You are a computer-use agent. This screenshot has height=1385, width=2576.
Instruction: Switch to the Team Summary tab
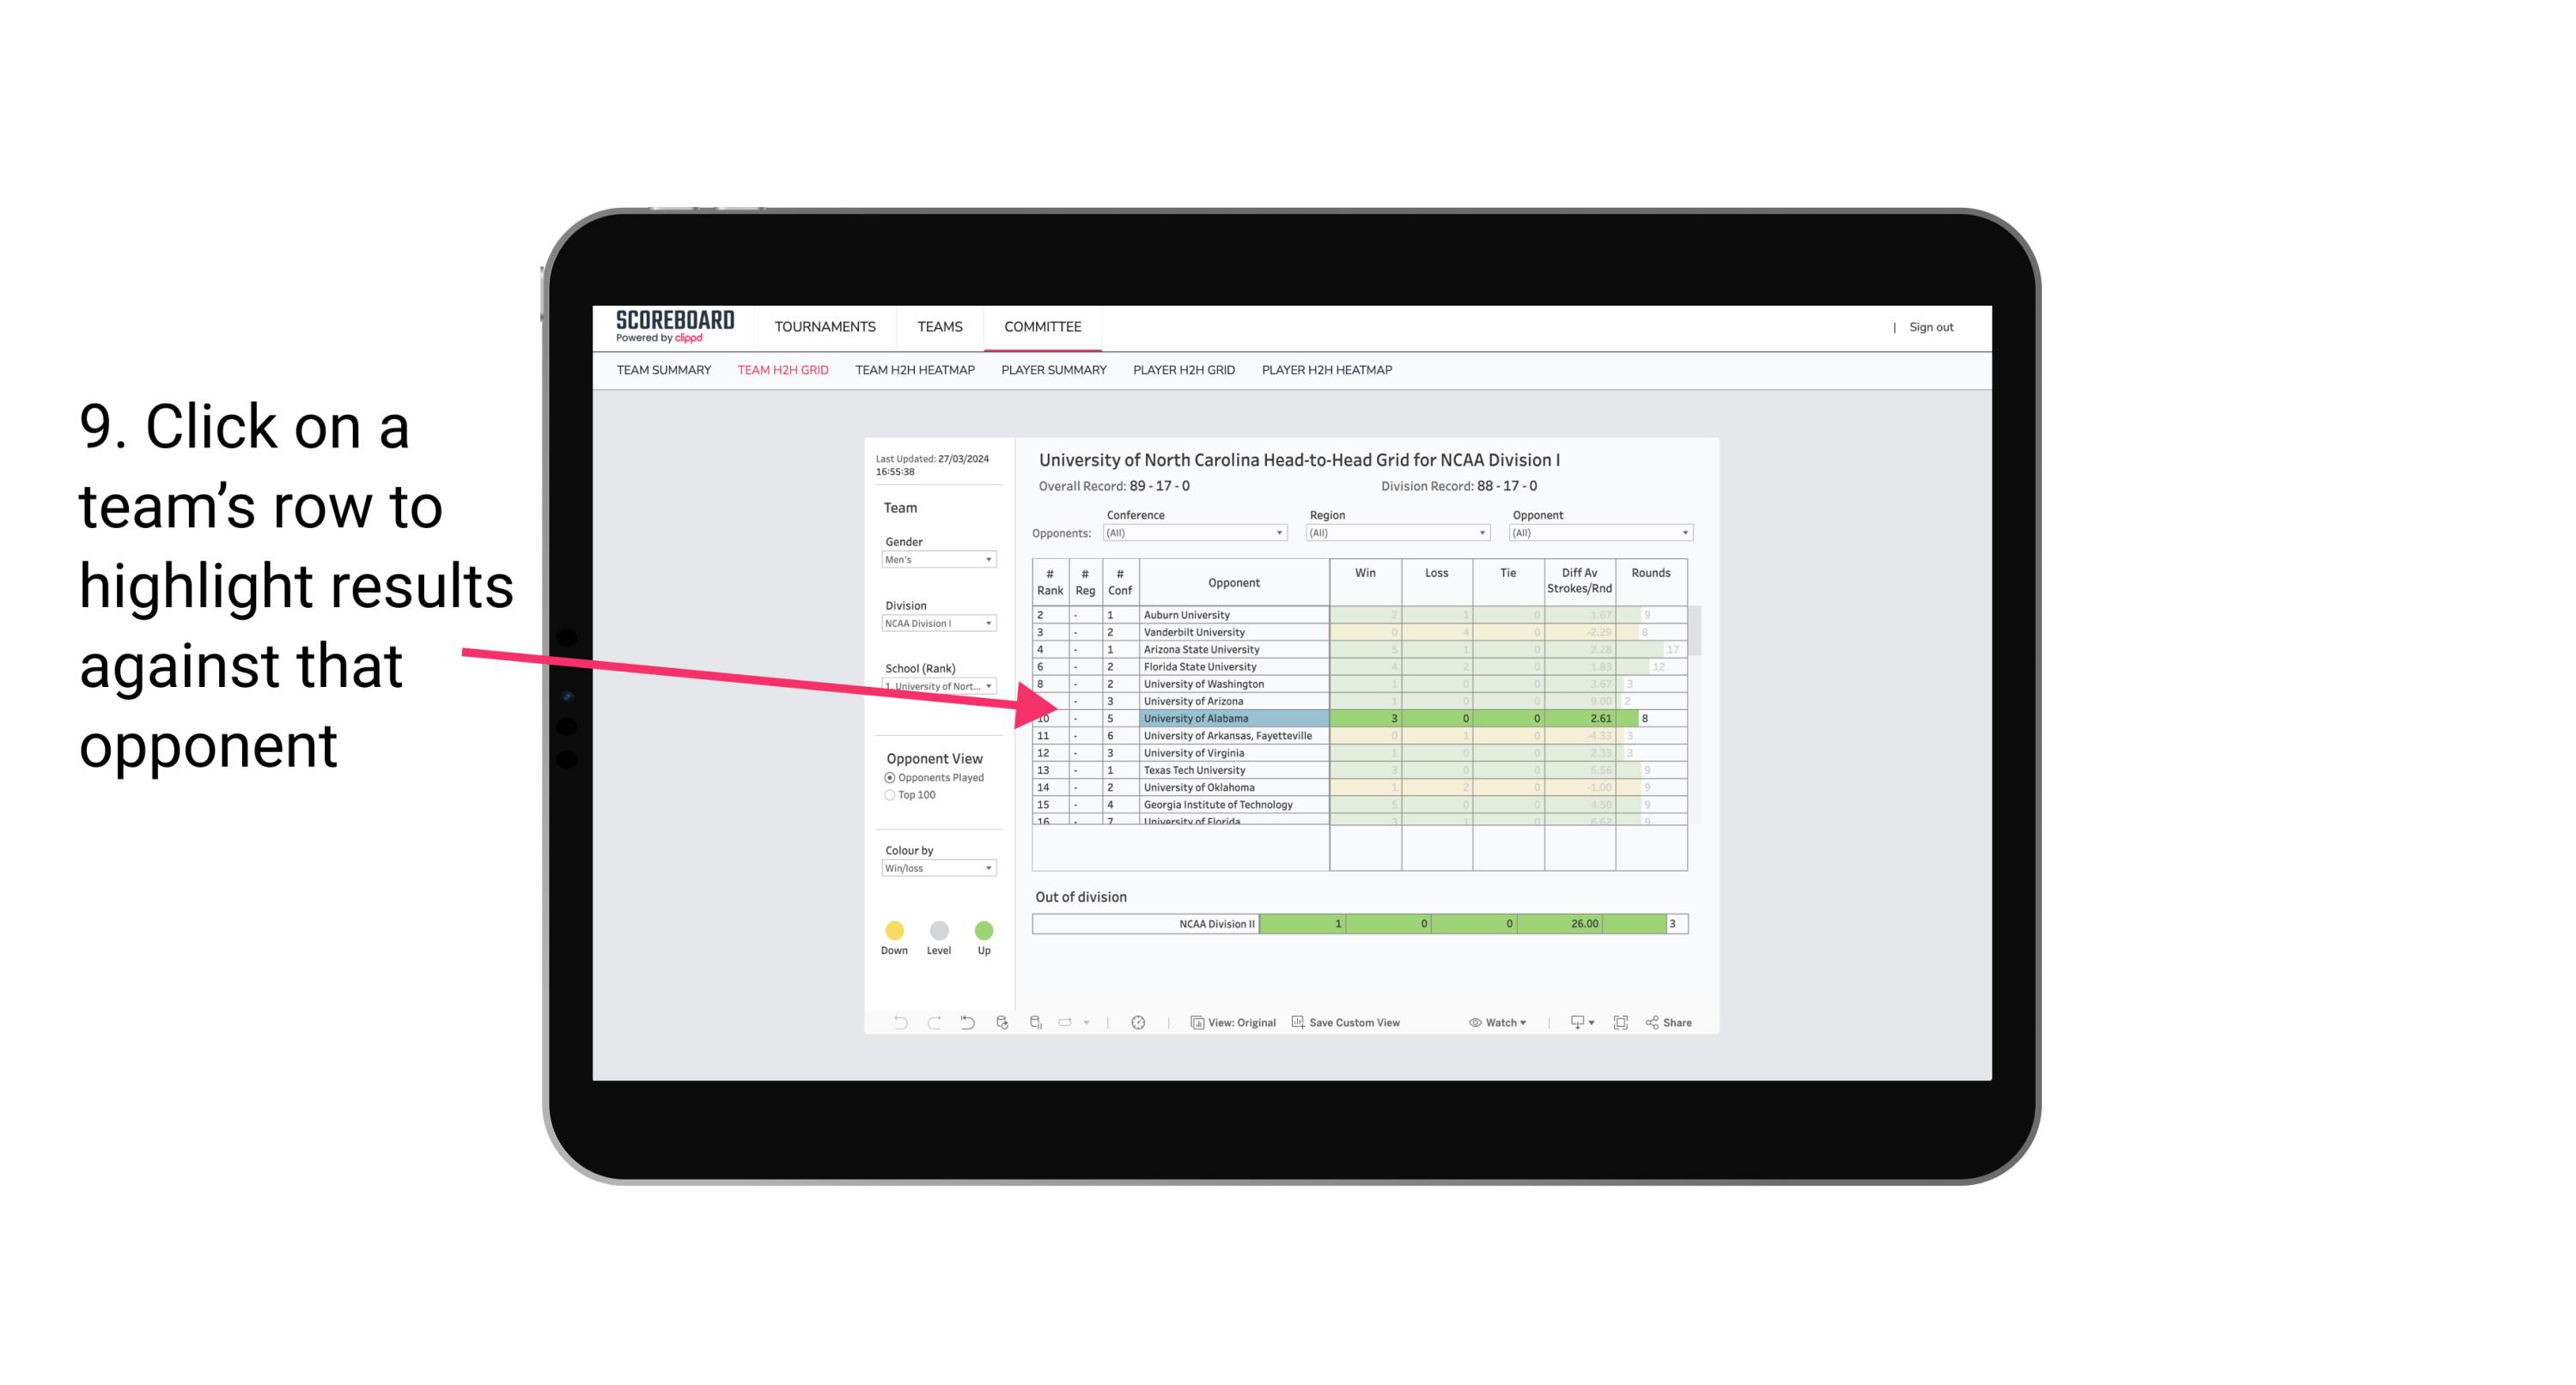click(664, 370)
